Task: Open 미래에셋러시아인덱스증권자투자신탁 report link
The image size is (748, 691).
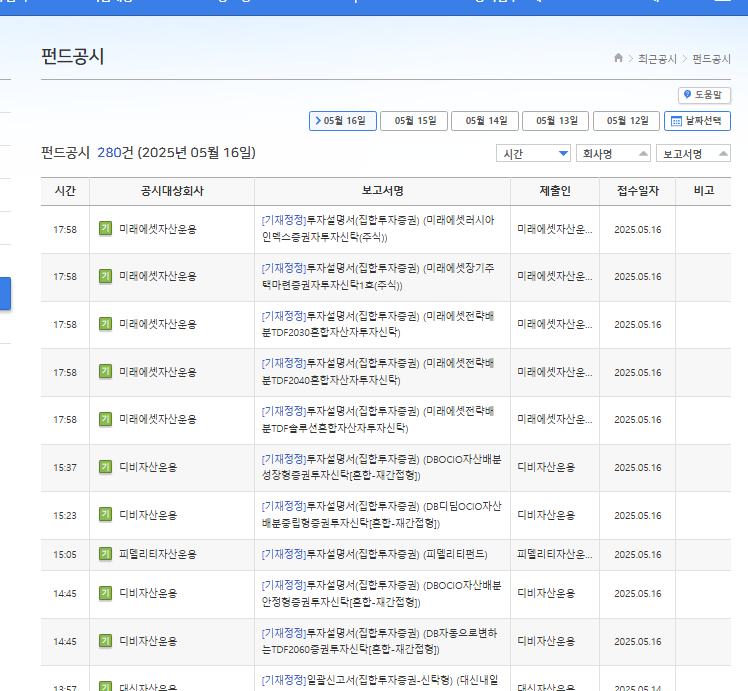Action: pyautogui.click(x=378, y=228)
